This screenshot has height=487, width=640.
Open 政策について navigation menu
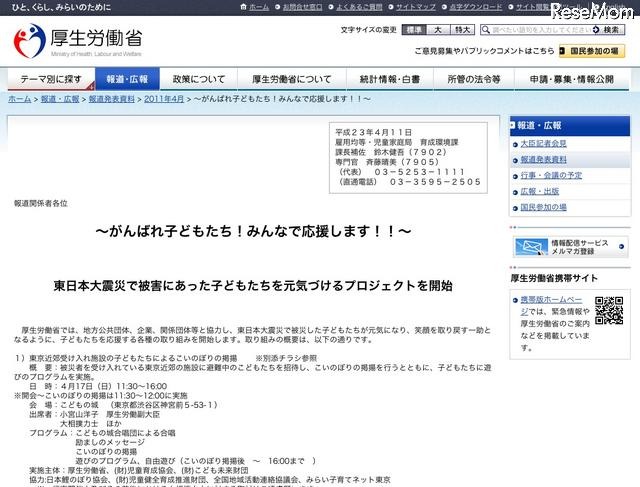tap(199, 79)
